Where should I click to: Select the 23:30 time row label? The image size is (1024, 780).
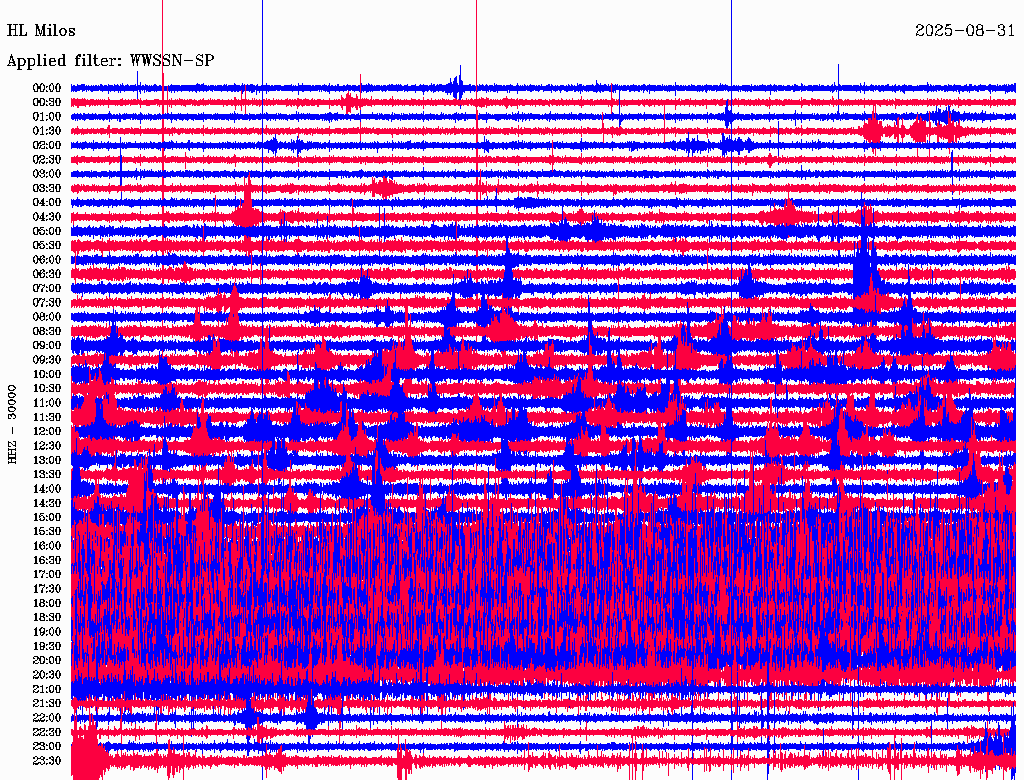coord(47,760)
